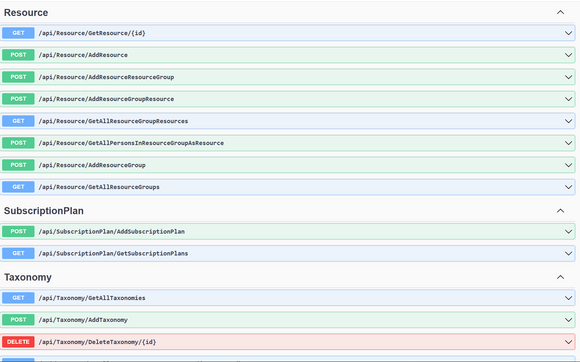Collapse the Resource section chevron
580x362 pixels.
tap(560, 13)
